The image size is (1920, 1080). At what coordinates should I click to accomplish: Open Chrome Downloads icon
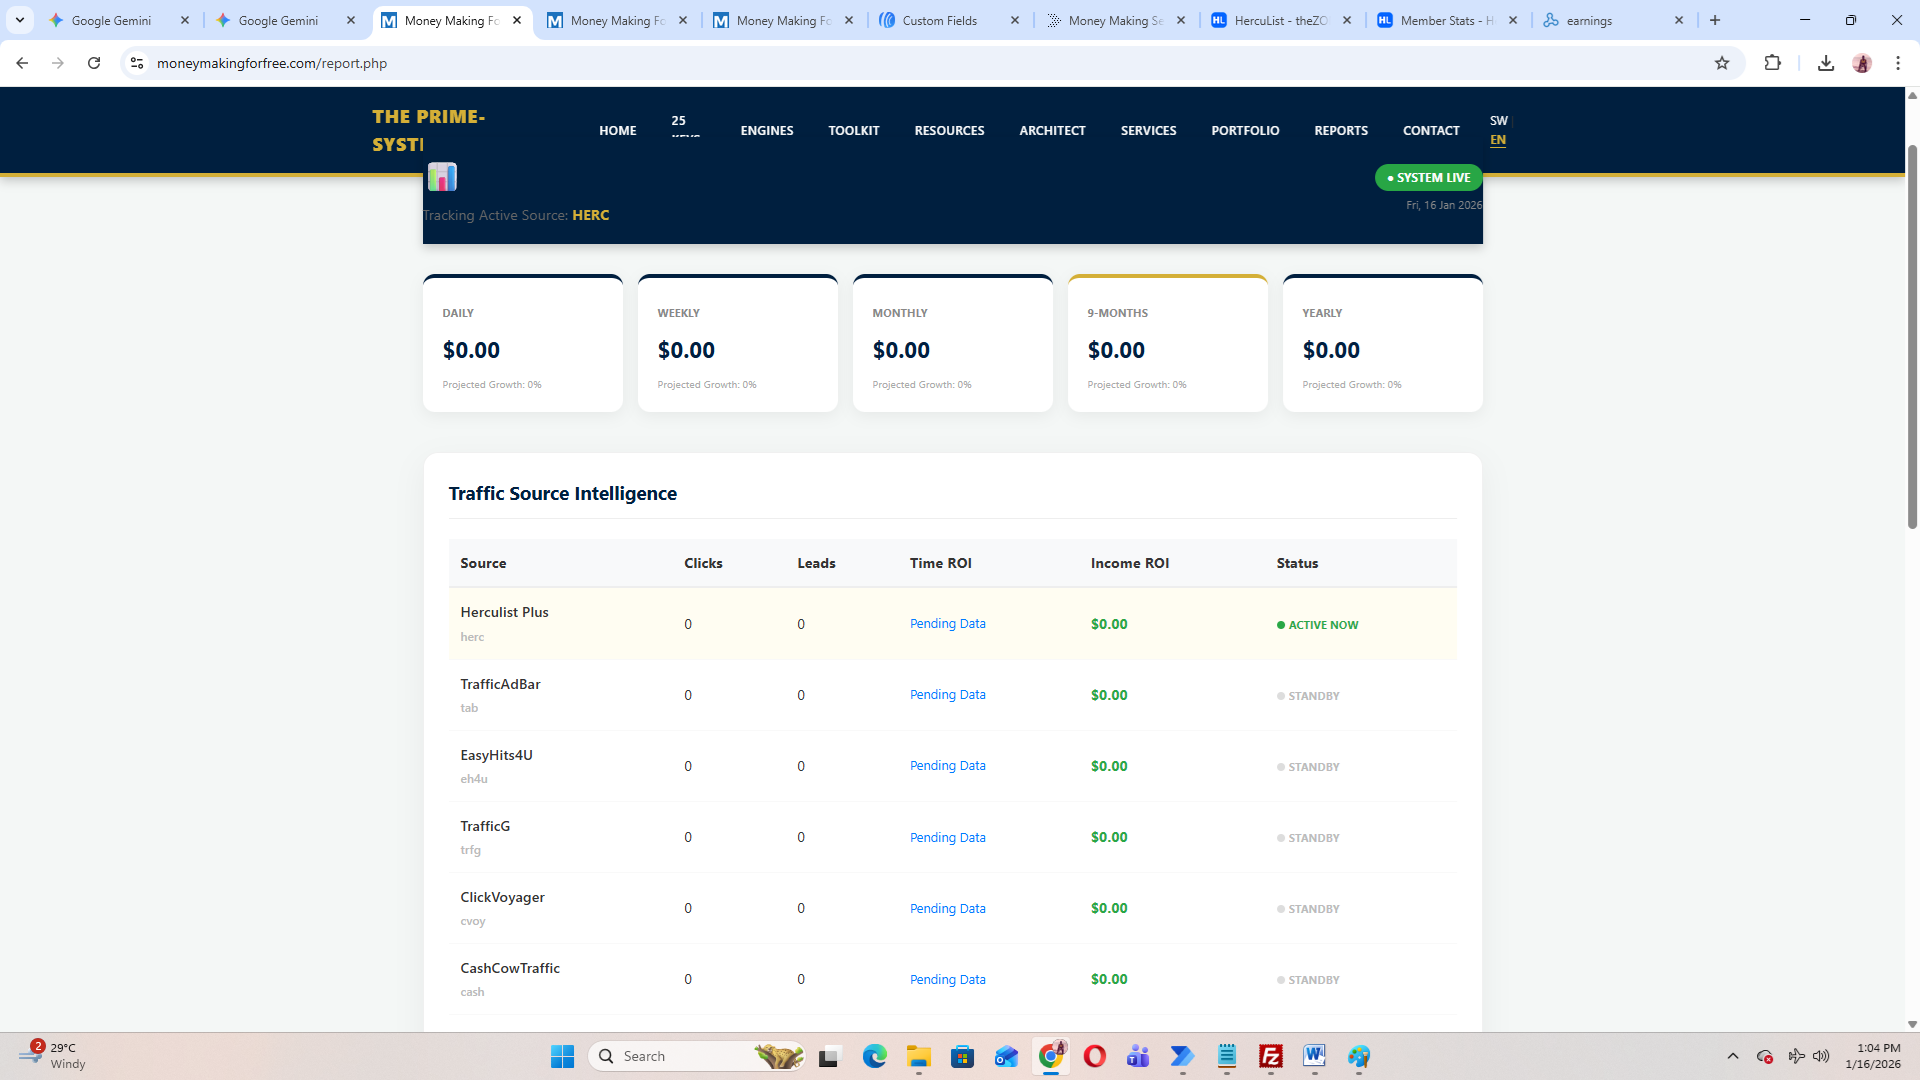click(1825, 63)
